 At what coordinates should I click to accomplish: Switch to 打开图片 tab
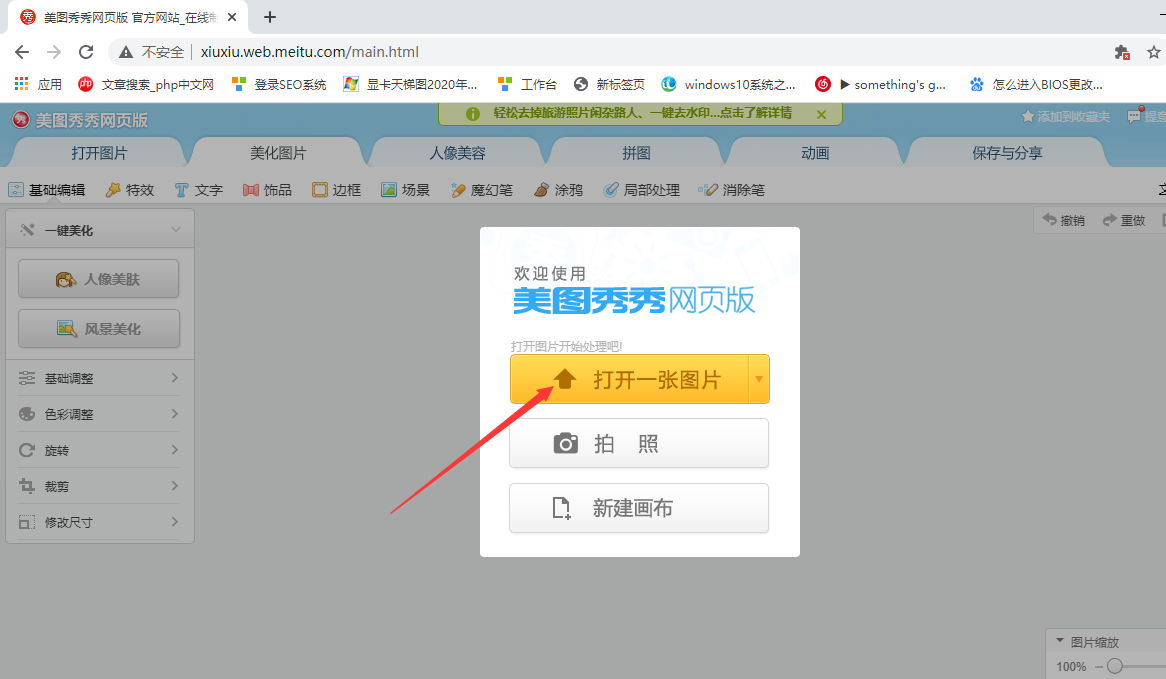100,153
